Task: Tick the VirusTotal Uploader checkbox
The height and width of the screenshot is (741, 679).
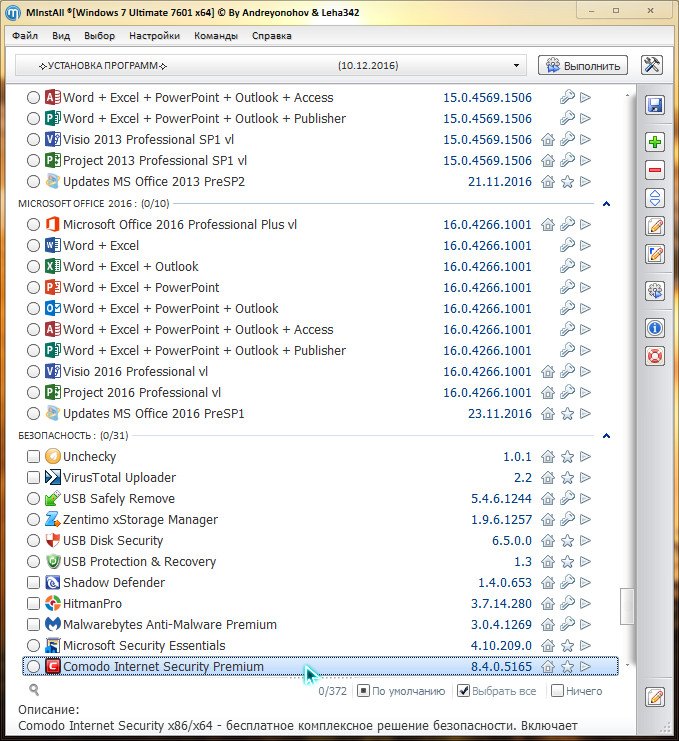Action: [x=33, y=477]
